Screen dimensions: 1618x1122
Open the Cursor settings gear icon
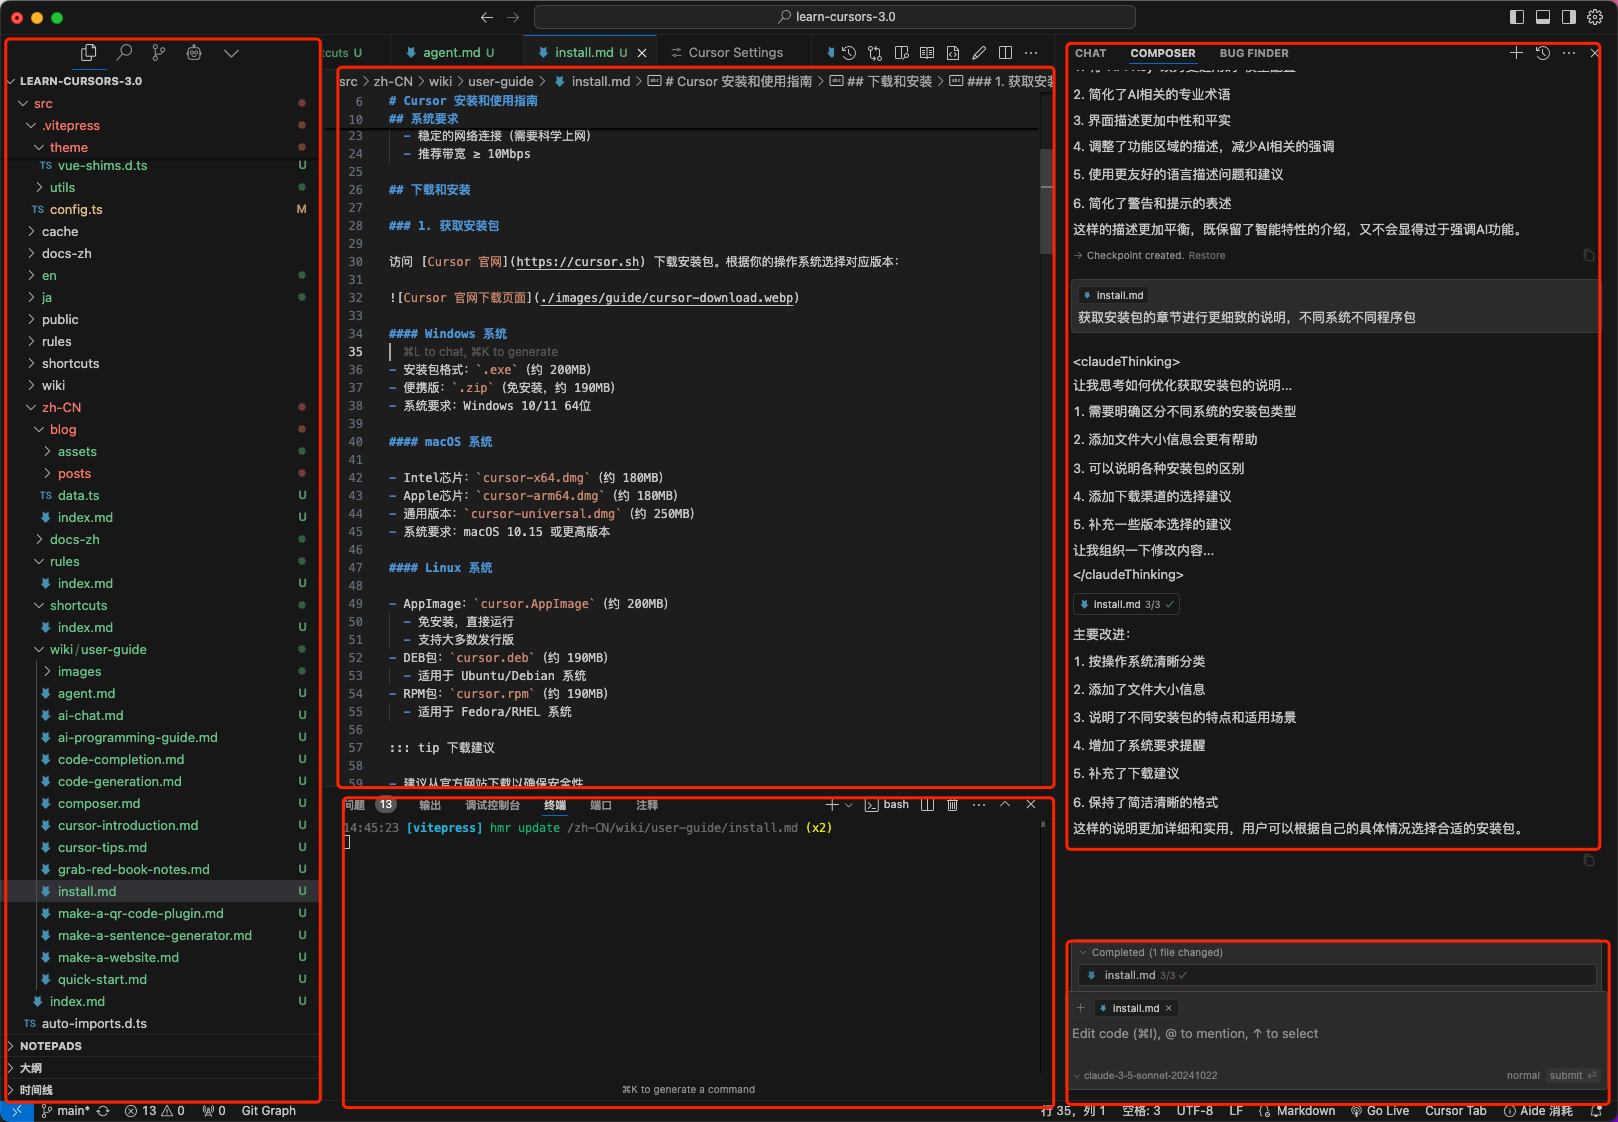coord(1595,17)
